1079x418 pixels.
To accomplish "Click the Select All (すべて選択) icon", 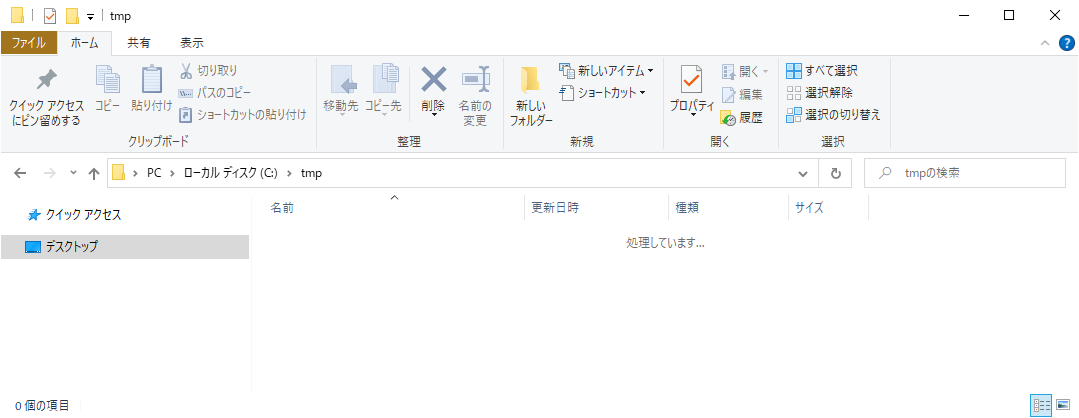I will [794, 71].
